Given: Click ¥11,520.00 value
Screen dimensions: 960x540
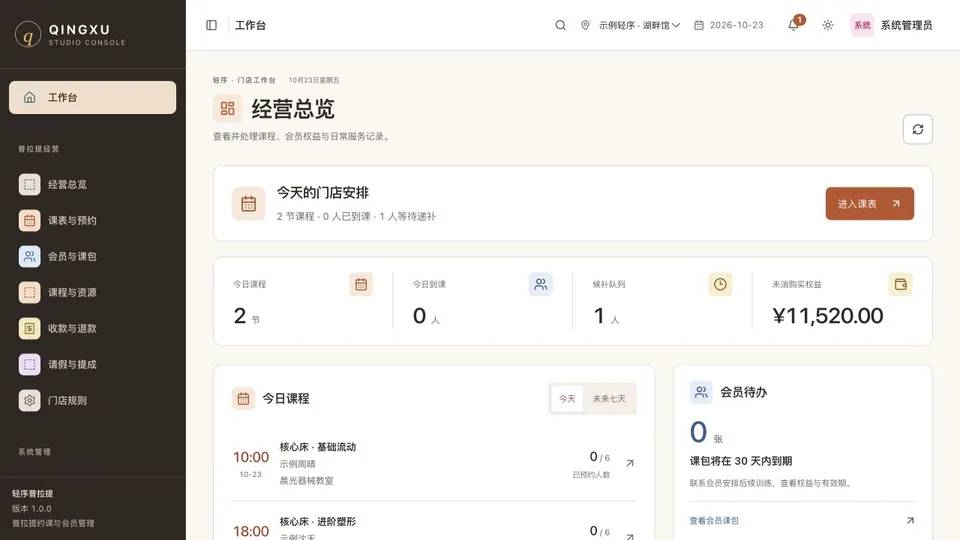Looking at the screenshot, I should 828,316.
